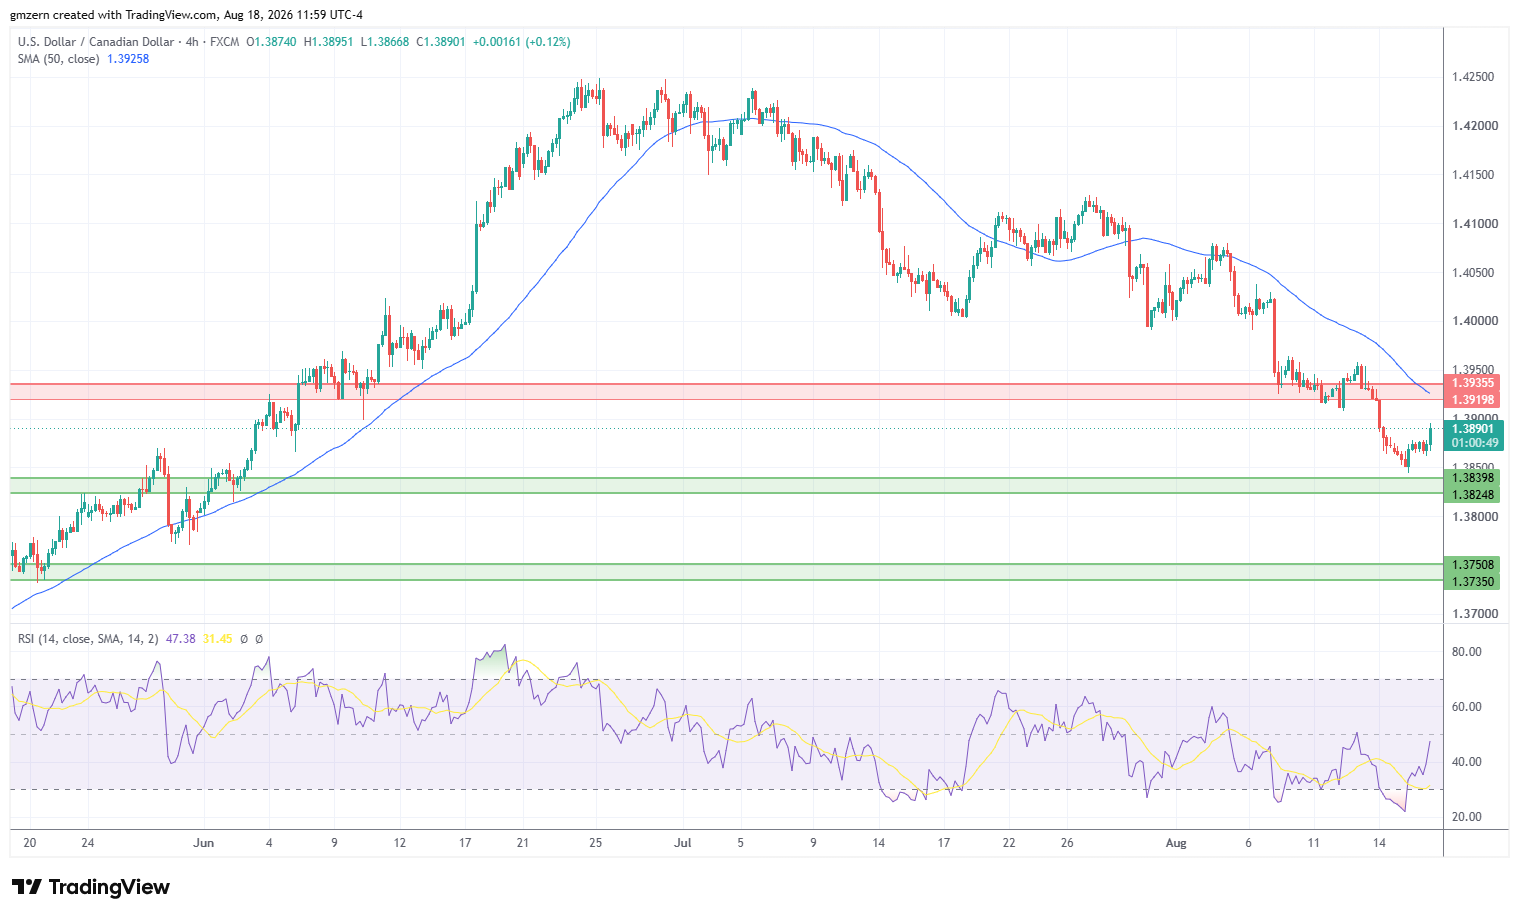Select the 1.39198 red price label
This screenshot has height=917, width=1519.
click(1473, 400)
